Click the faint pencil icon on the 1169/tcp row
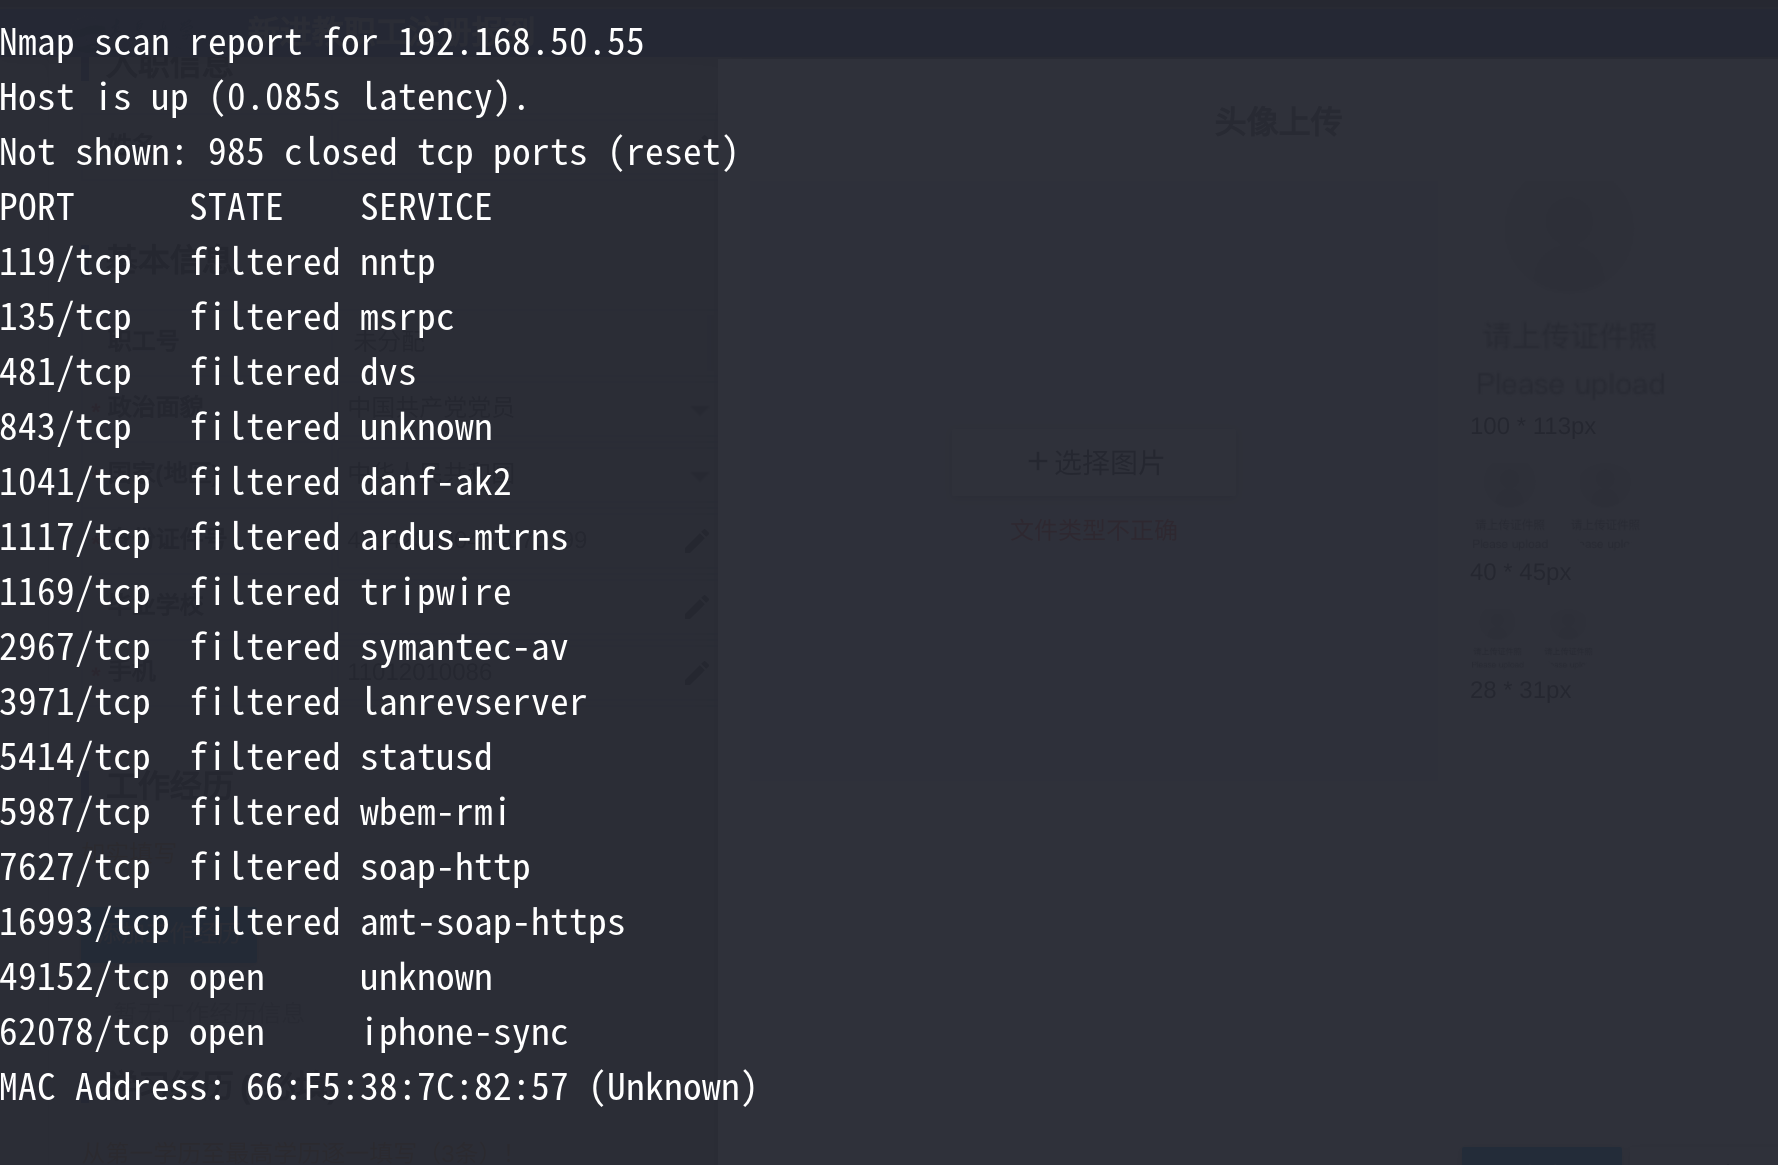 697,606
